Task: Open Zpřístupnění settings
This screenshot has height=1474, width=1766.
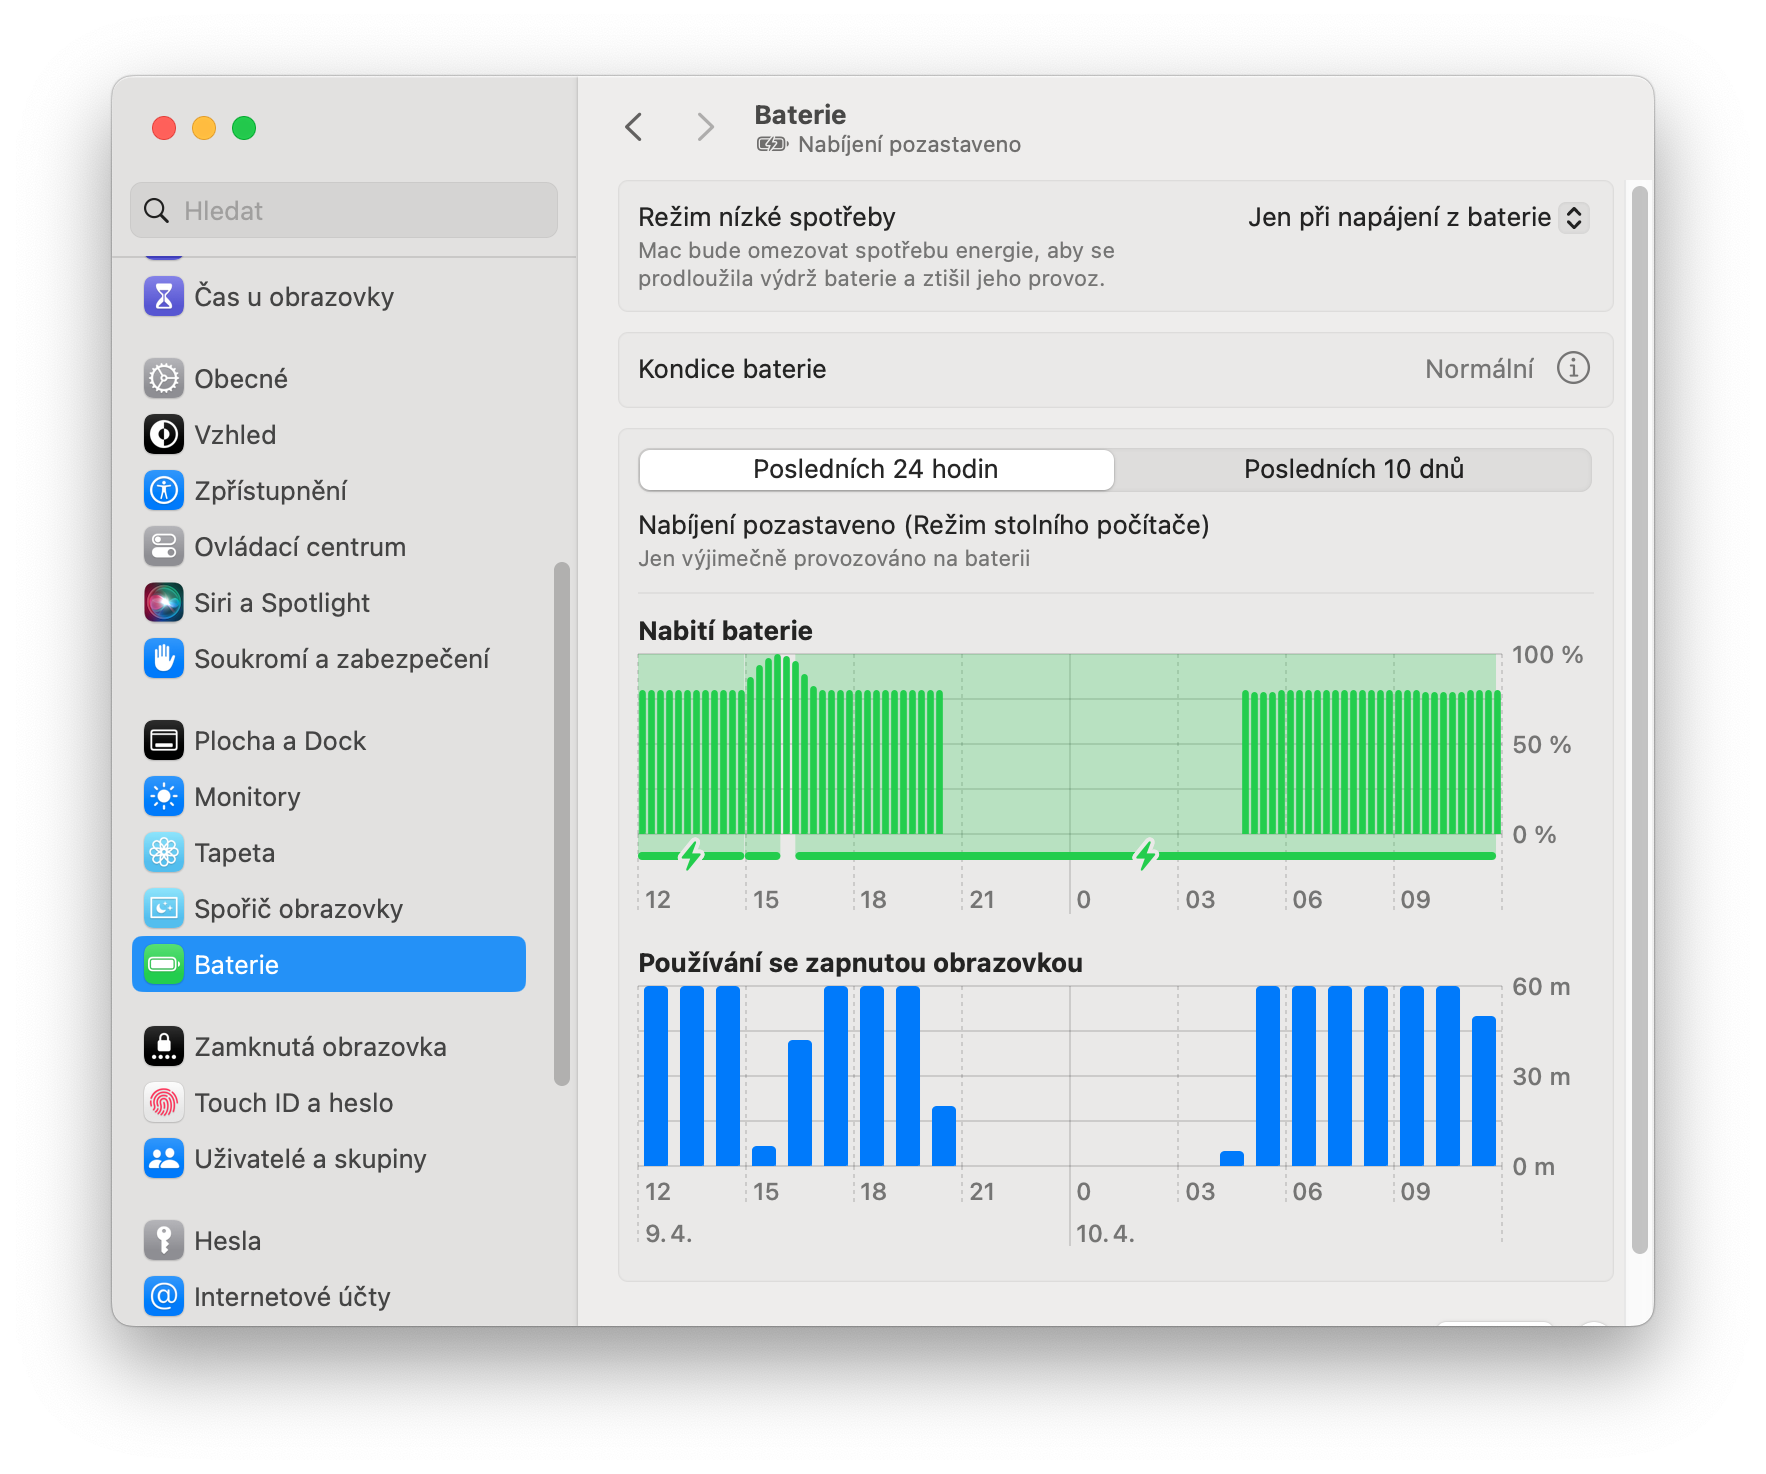Action: (x=329, y=491)
